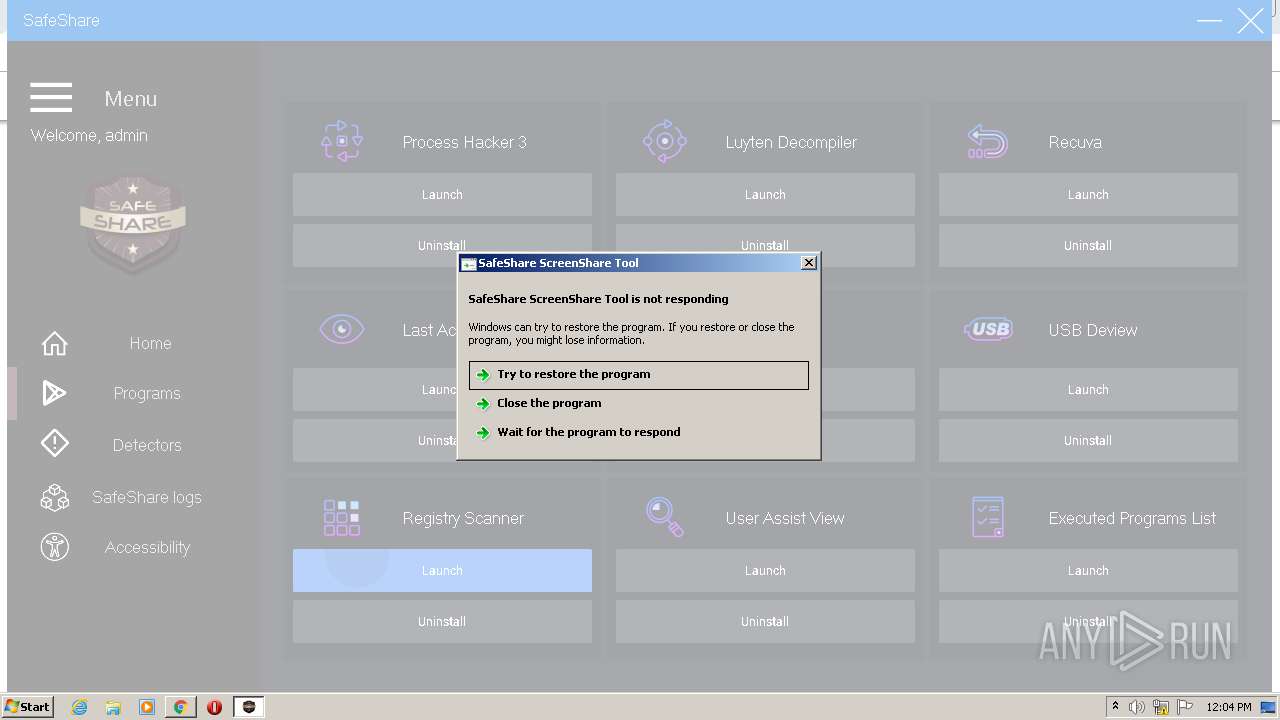
Task: Click the SafeShare taskbar app icon
Action: 249,707
